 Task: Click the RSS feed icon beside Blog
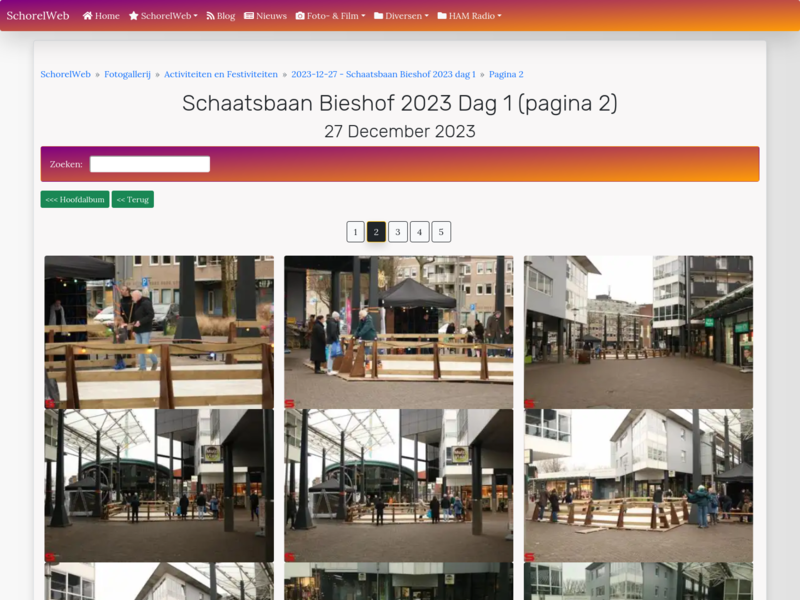(210, 16)
